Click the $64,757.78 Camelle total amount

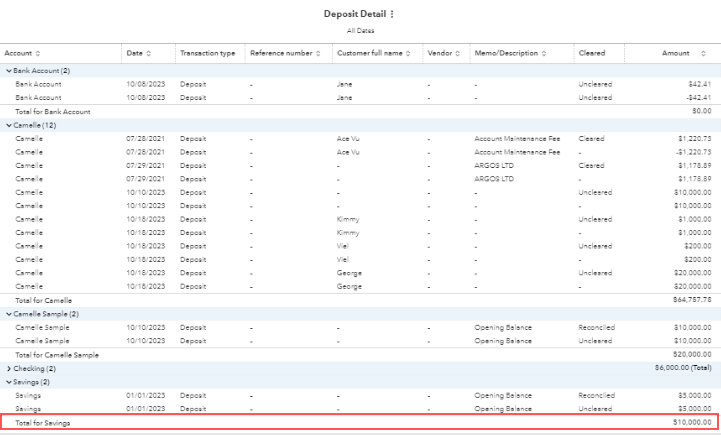click(692, 300)
